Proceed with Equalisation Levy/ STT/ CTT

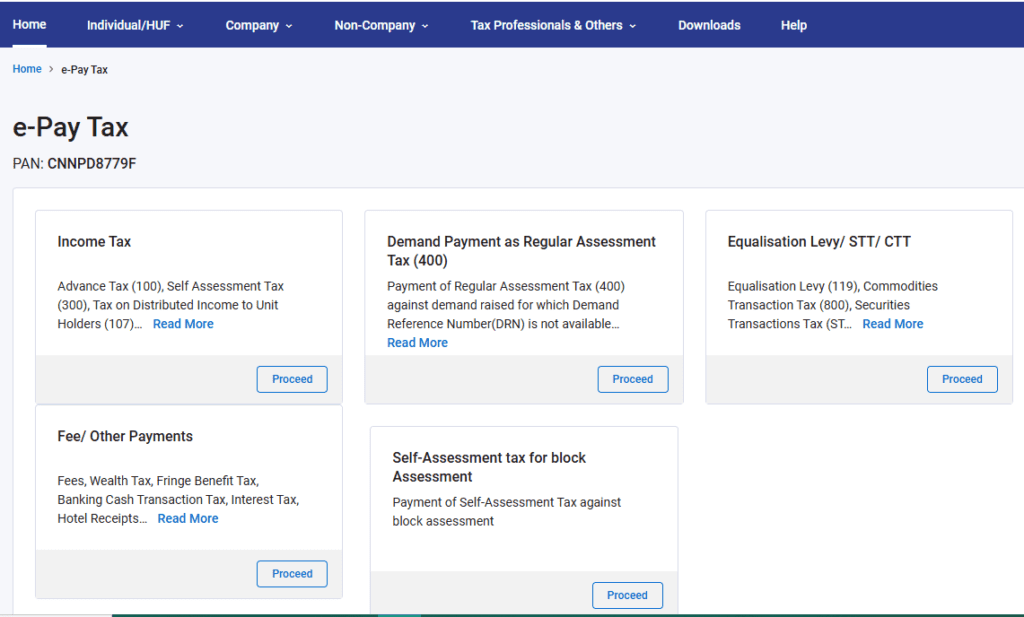[x=962, y=380]
